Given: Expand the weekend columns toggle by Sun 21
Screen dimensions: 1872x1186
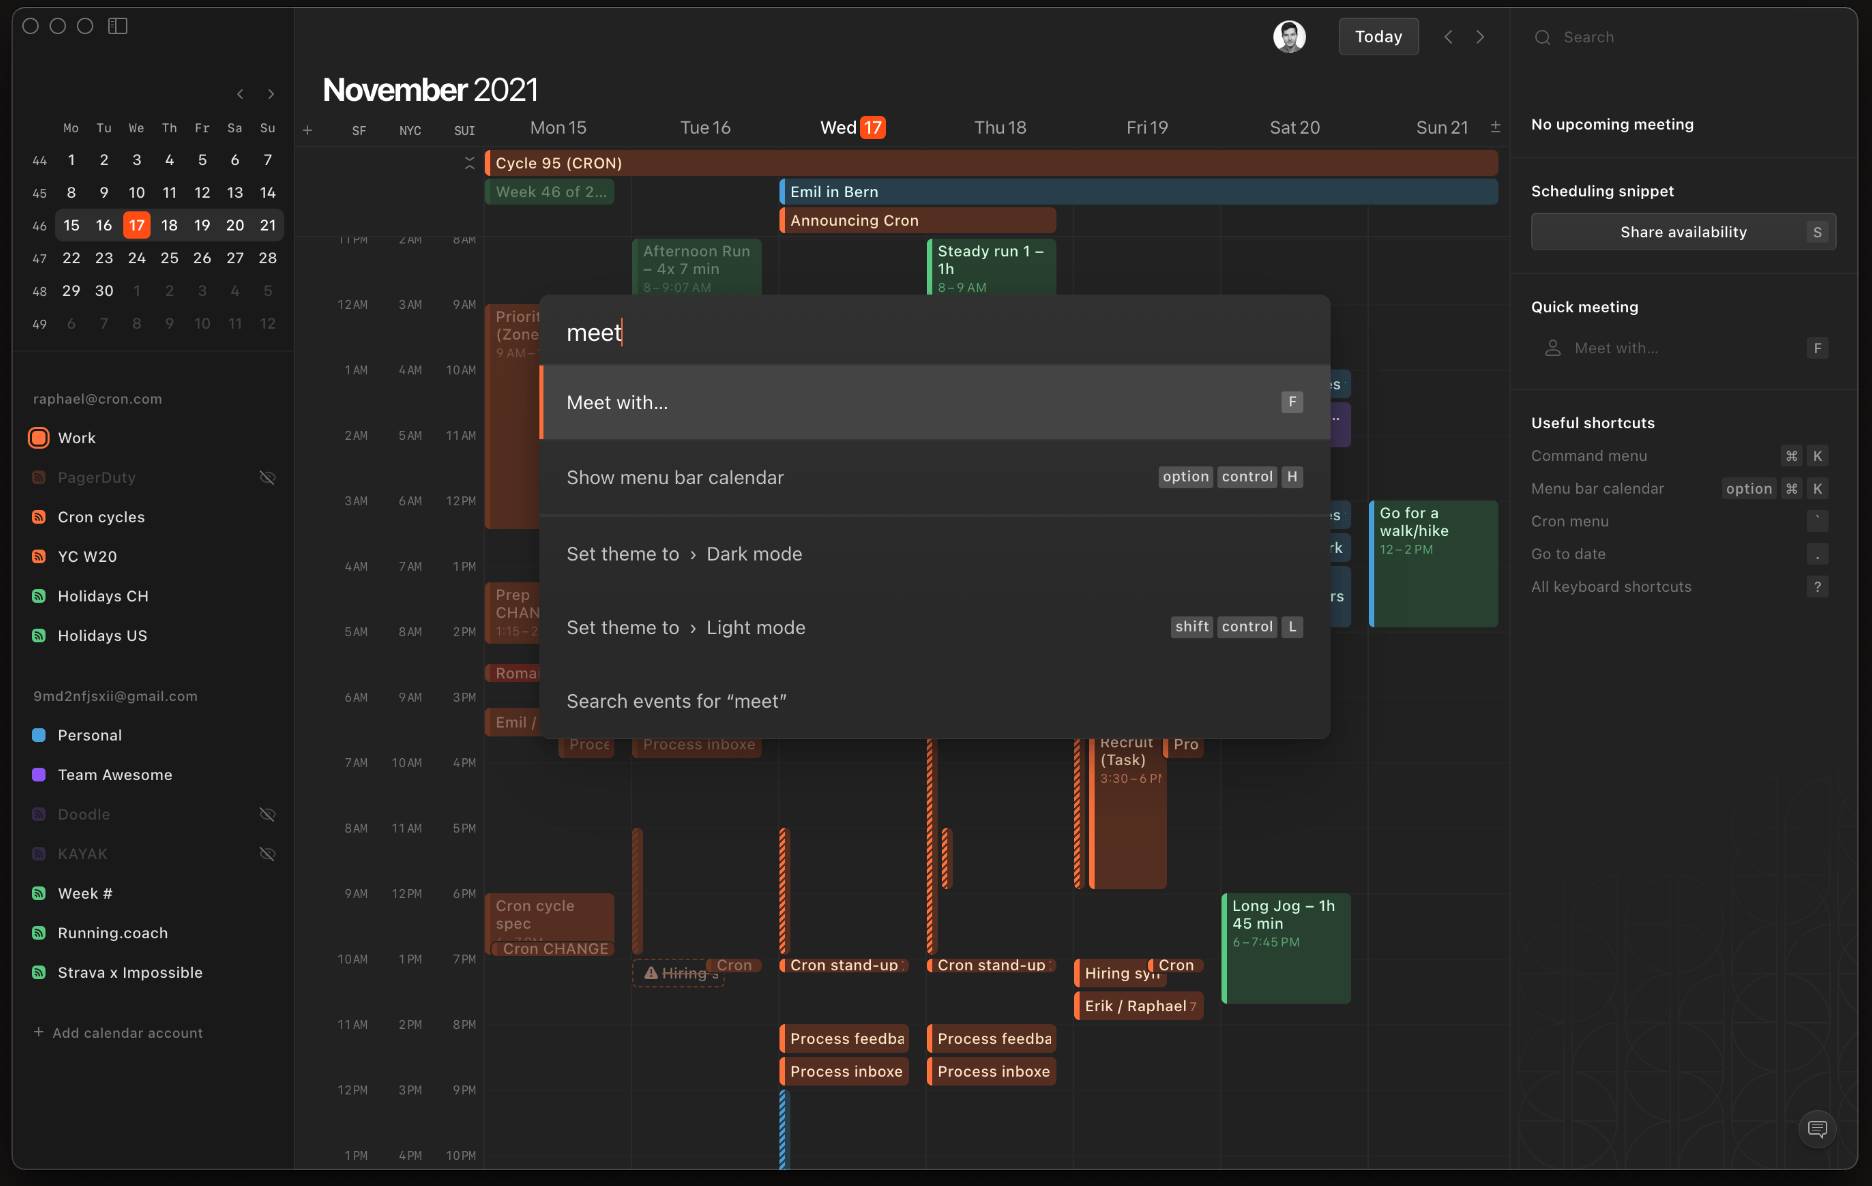Looking at the screenshot, I should (x=1495, y=127).
